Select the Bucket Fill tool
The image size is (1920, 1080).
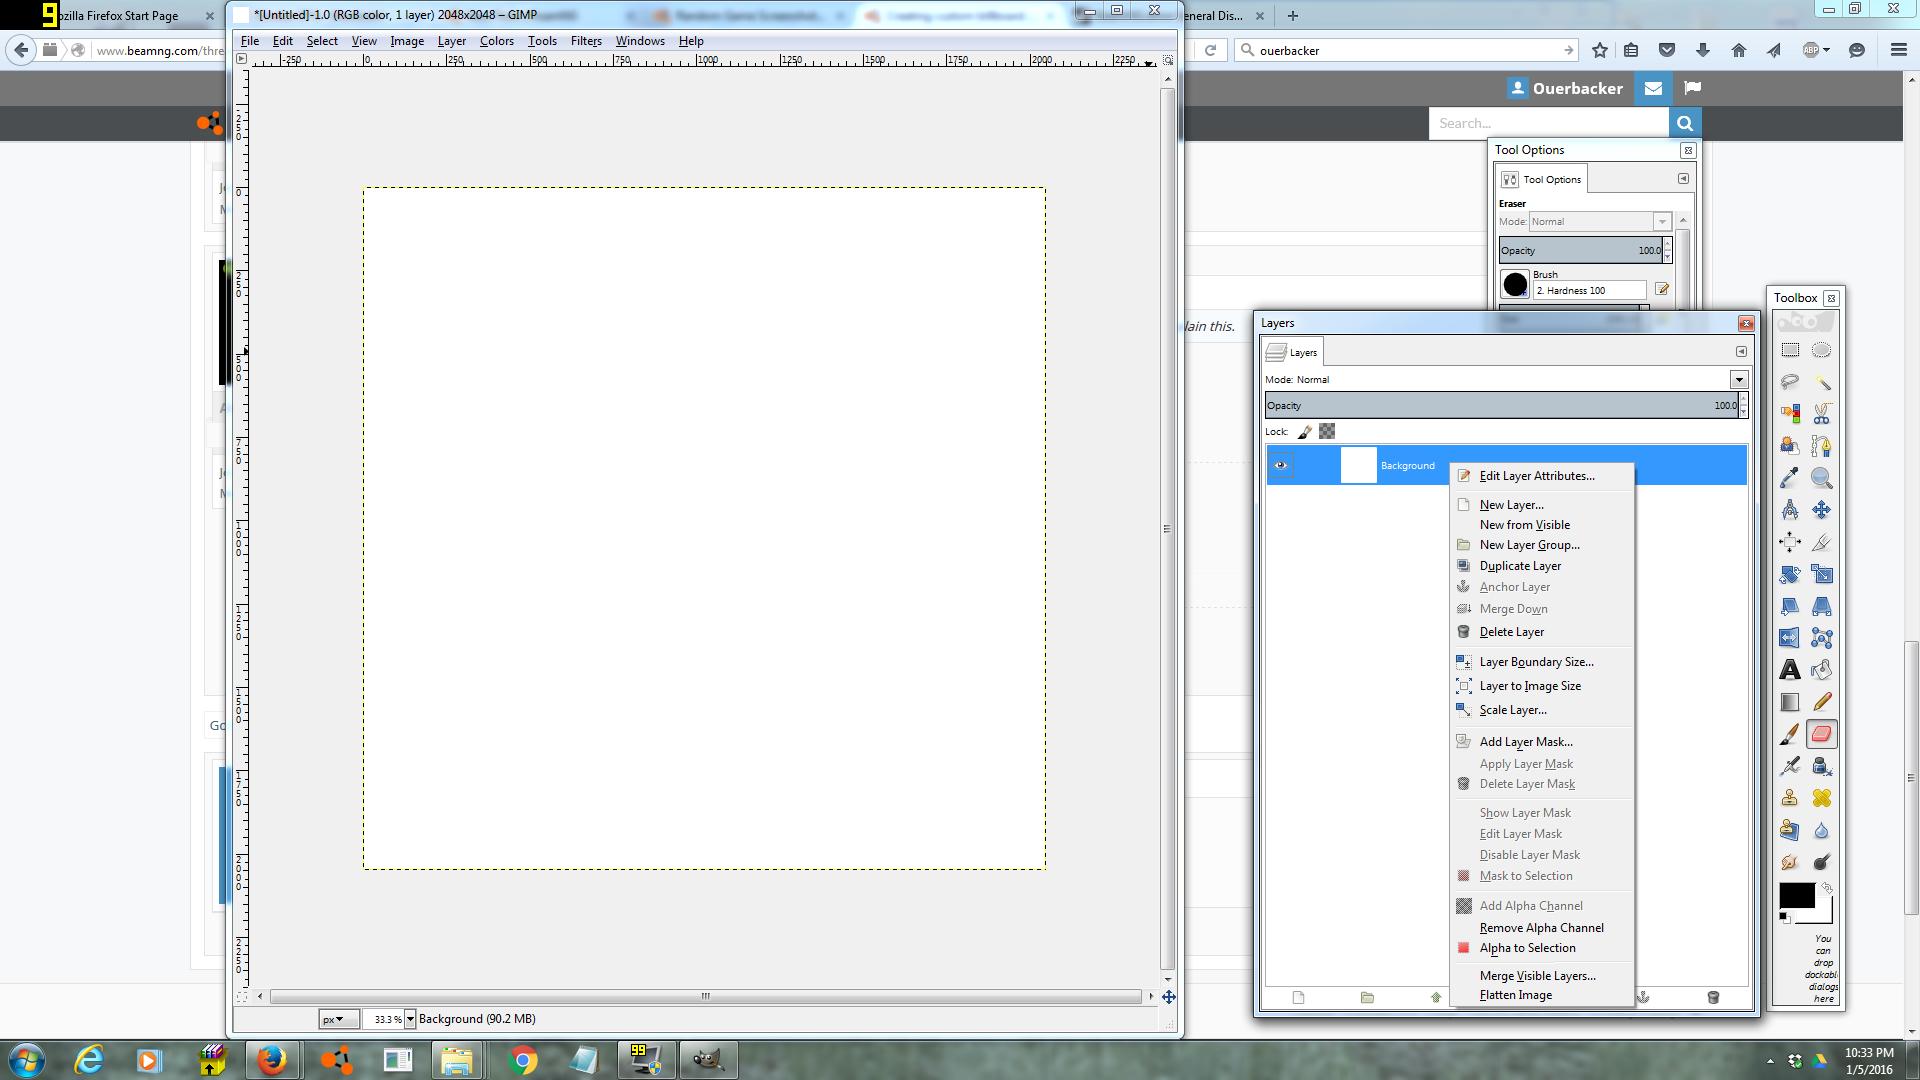click(x=1822, y=670)
